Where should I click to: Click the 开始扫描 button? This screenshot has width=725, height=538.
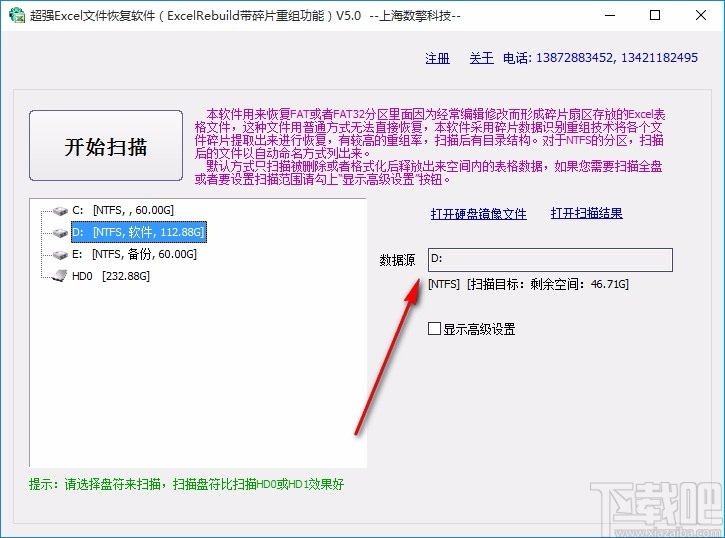[x=106, y=146]
